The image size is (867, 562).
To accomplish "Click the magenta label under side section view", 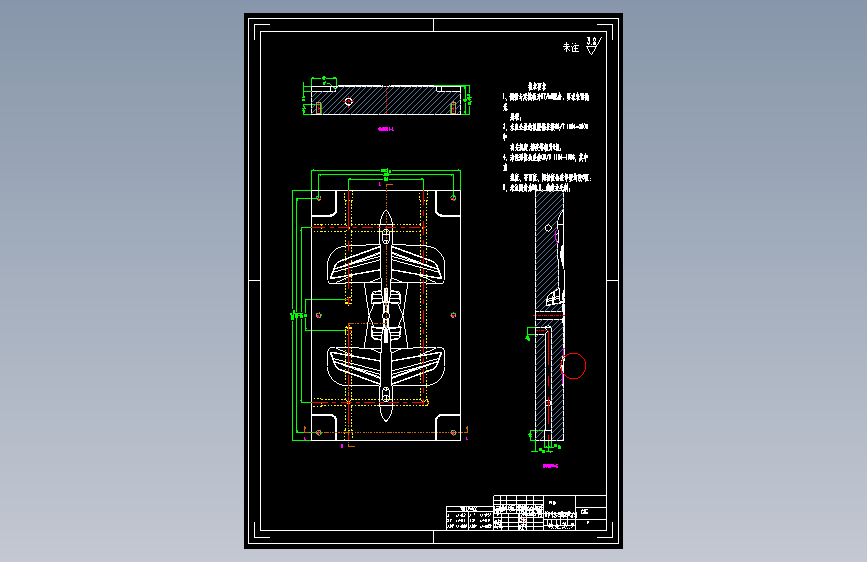I will pyautogui.click(x=550, y=466).
